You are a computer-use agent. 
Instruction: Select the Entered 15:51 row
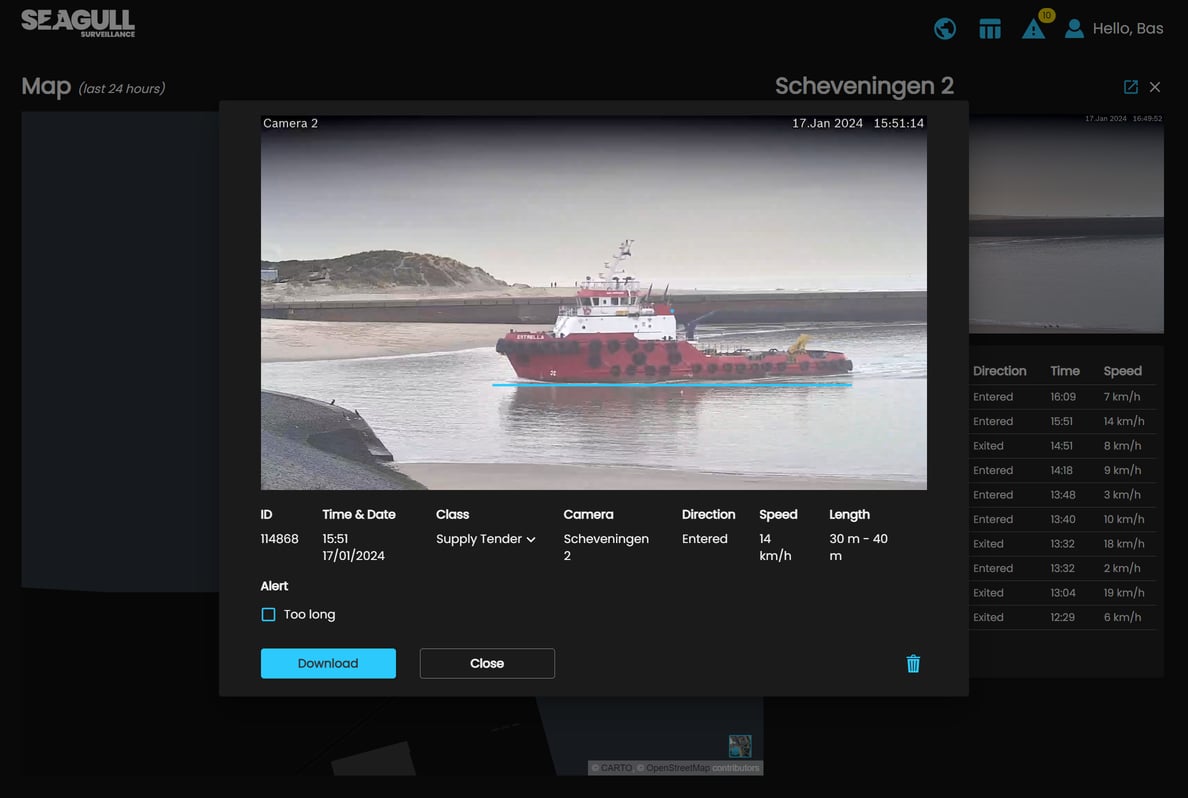pos(1063,421)
